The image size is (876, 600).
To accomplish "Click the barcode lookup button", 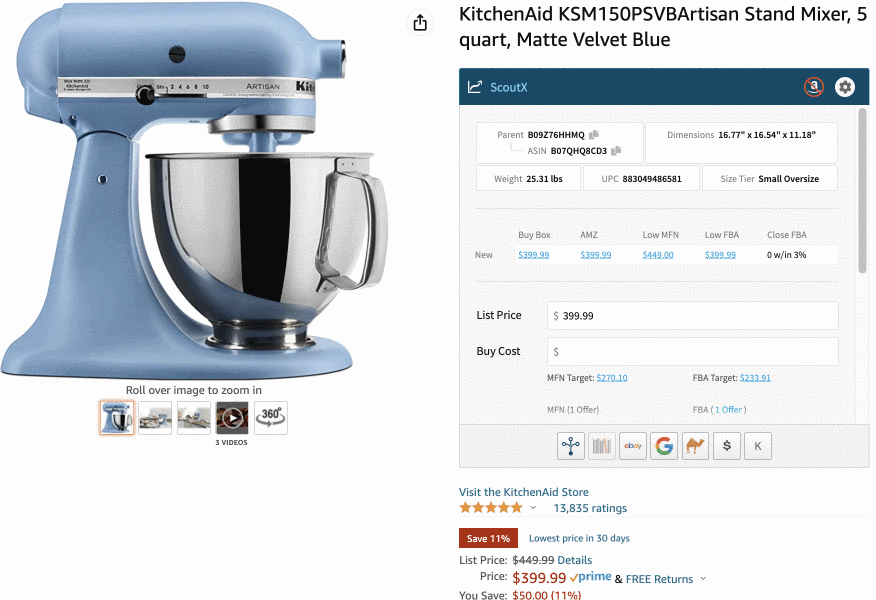I will (x=602, y=446).
